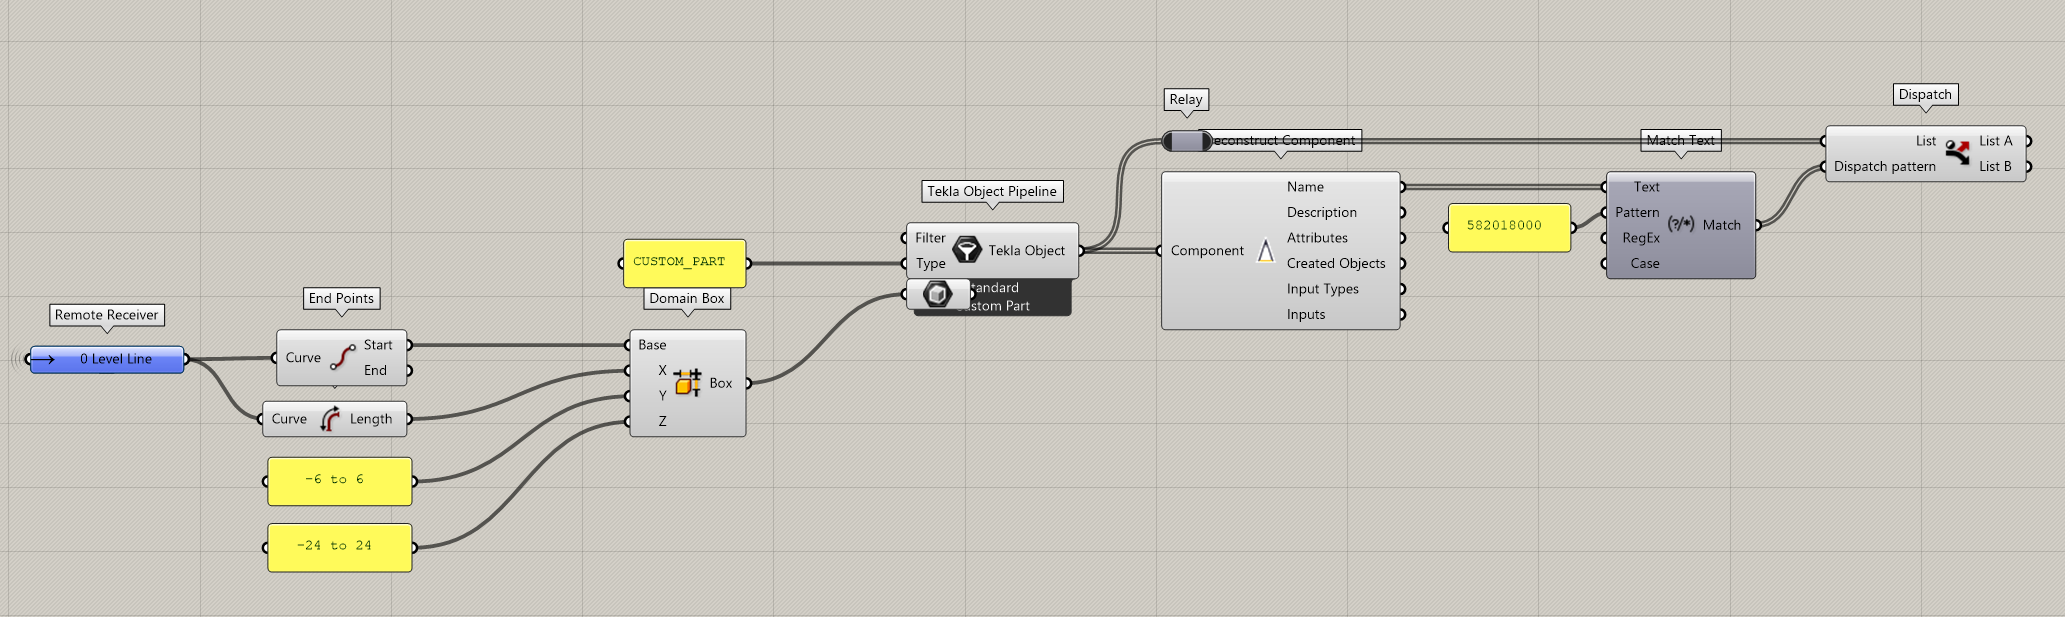Click the Text input of Match Text
This screenshot has width=2065, height=617.
click(1646, 187)
